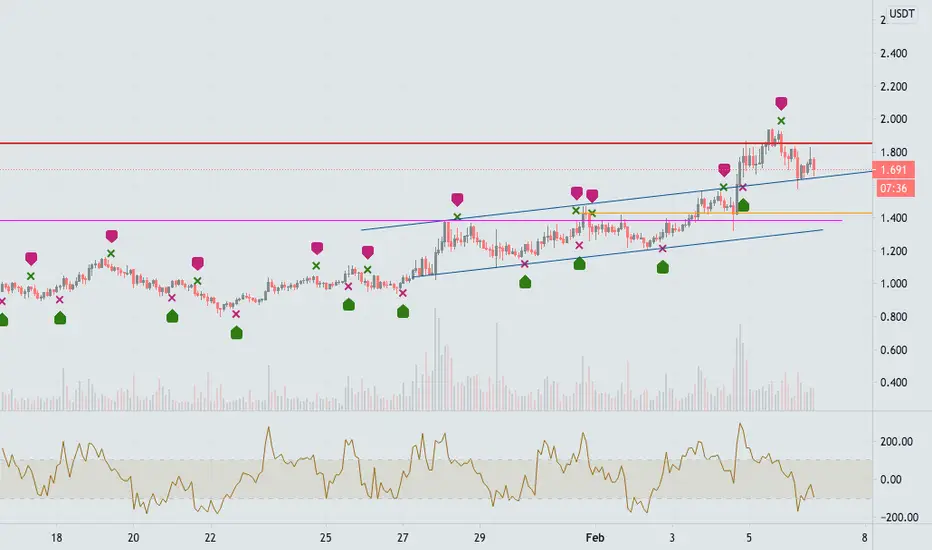932x550 pixels.
Task: Click the 8 date label on the time axis
Action: tap(864, 538)
